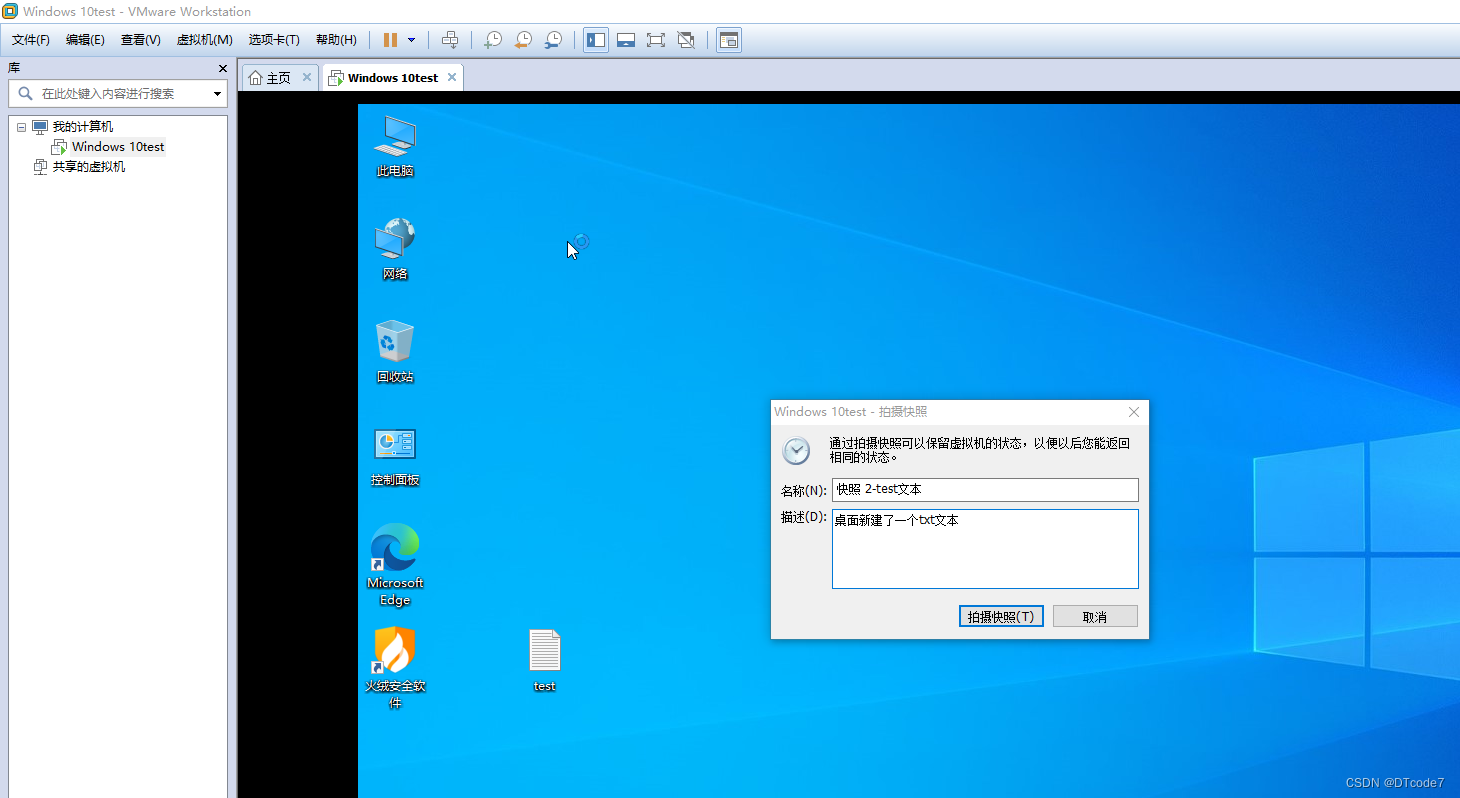
Task: Click the 描述(D) description text area
Action: [x=985, y=549]
